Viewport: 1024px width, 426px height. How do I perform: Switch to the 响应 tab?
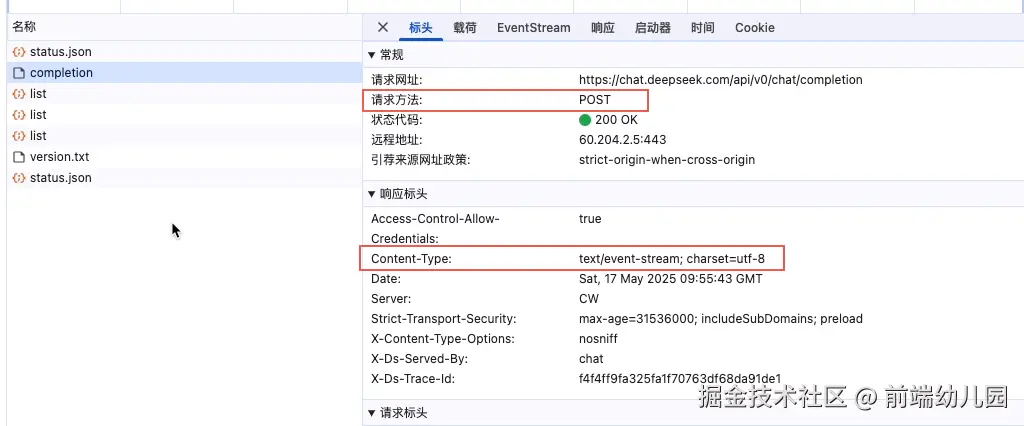(x=602, y=28)
